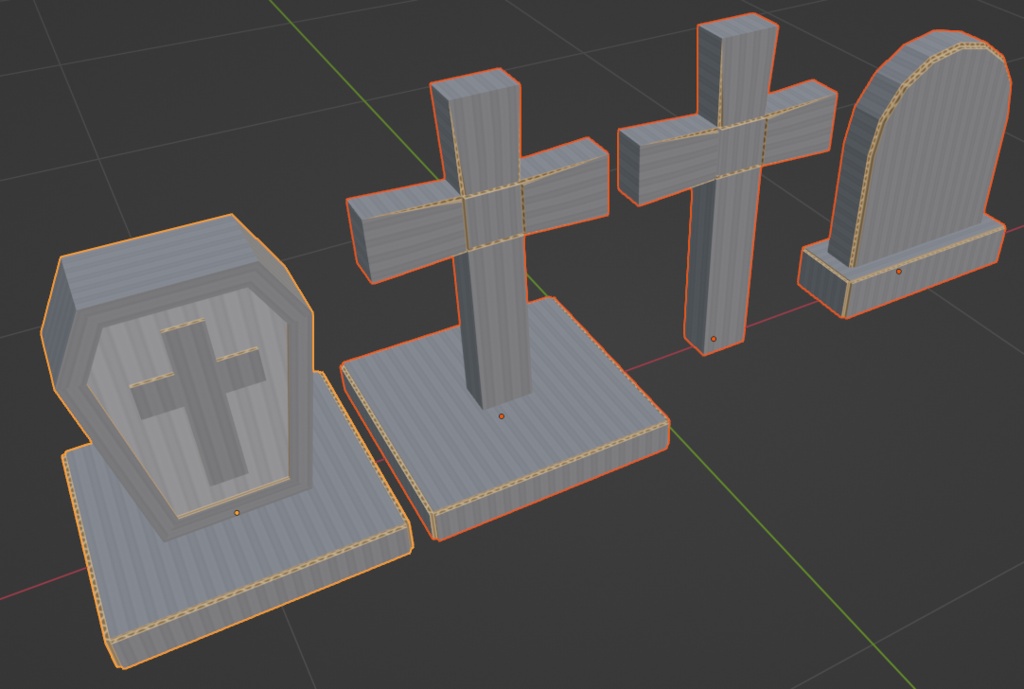Screen dimensions: 1024x689
Task: Click the red X axis line
Action: pyautogui.click(x=39, y=586)
